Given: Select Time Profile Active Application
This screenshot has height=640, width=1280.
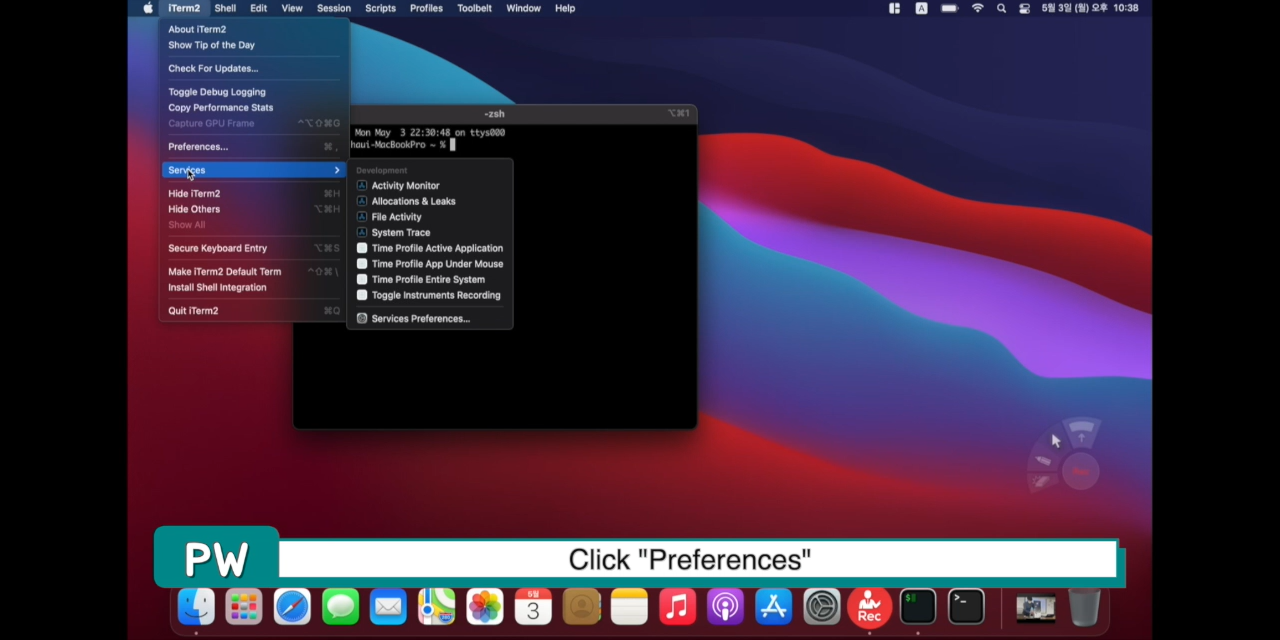Looking at the screenshot, I should [x=430, y=248].
